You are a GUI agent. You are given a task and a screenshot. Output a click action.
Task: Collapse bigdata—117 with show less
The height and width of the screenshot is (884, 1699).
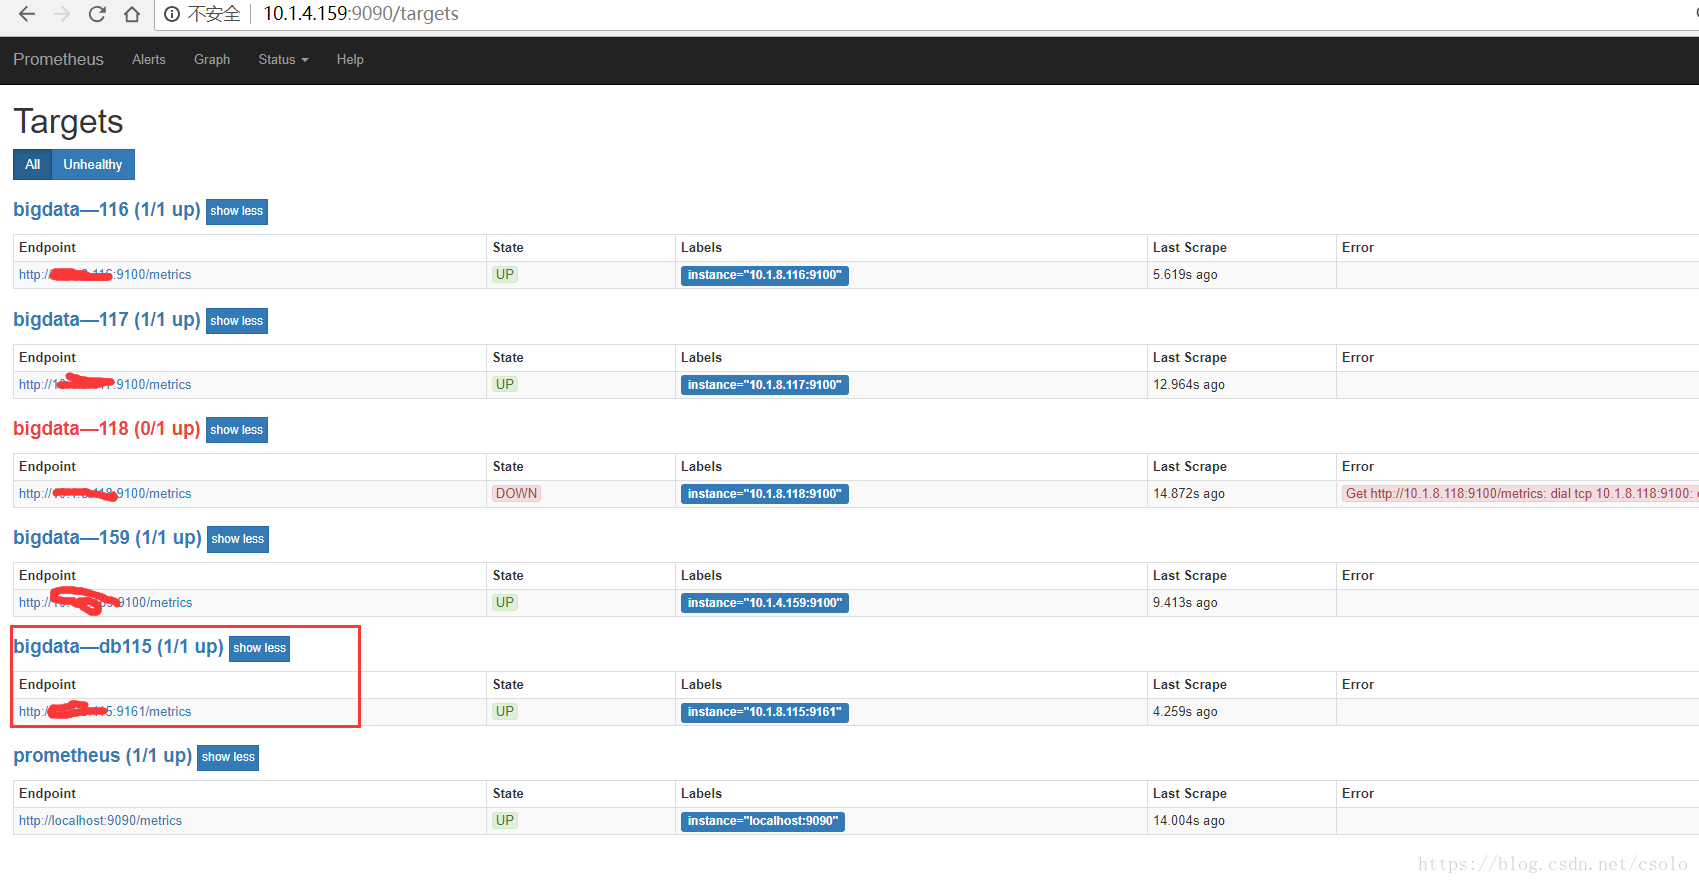(x=237, y=321)
